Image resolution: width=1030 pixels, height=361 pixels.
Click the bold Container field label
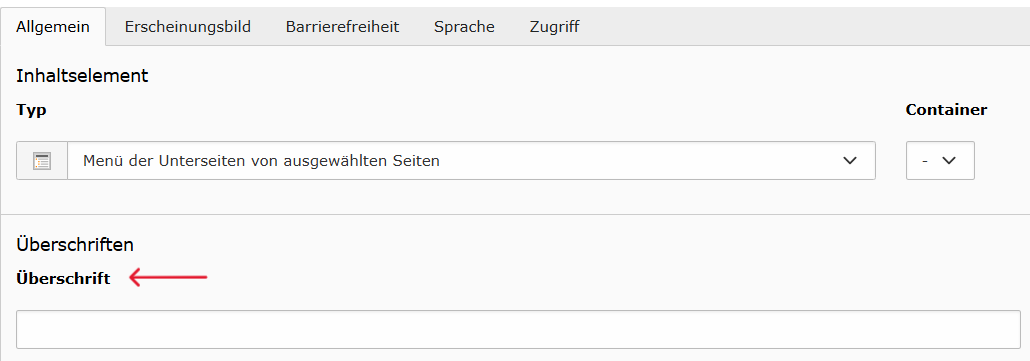pyautogui.click(x=946, y=110)
